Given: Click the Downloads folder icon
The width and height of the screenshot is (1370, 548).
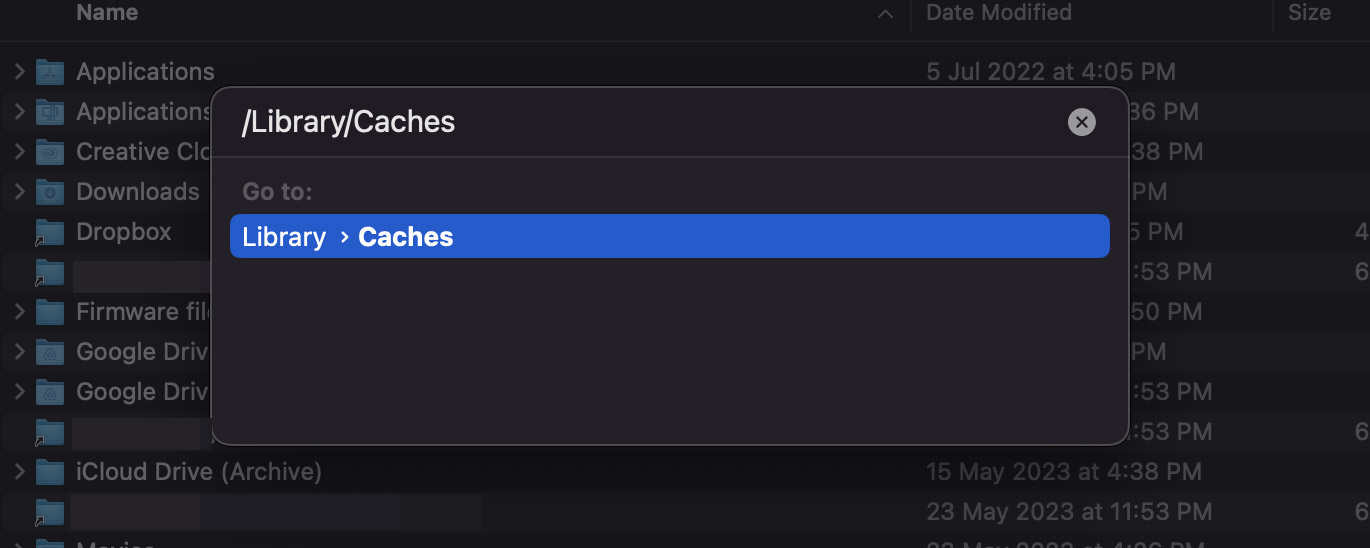Looking at the screenshot, I should (x=50, y=192).
